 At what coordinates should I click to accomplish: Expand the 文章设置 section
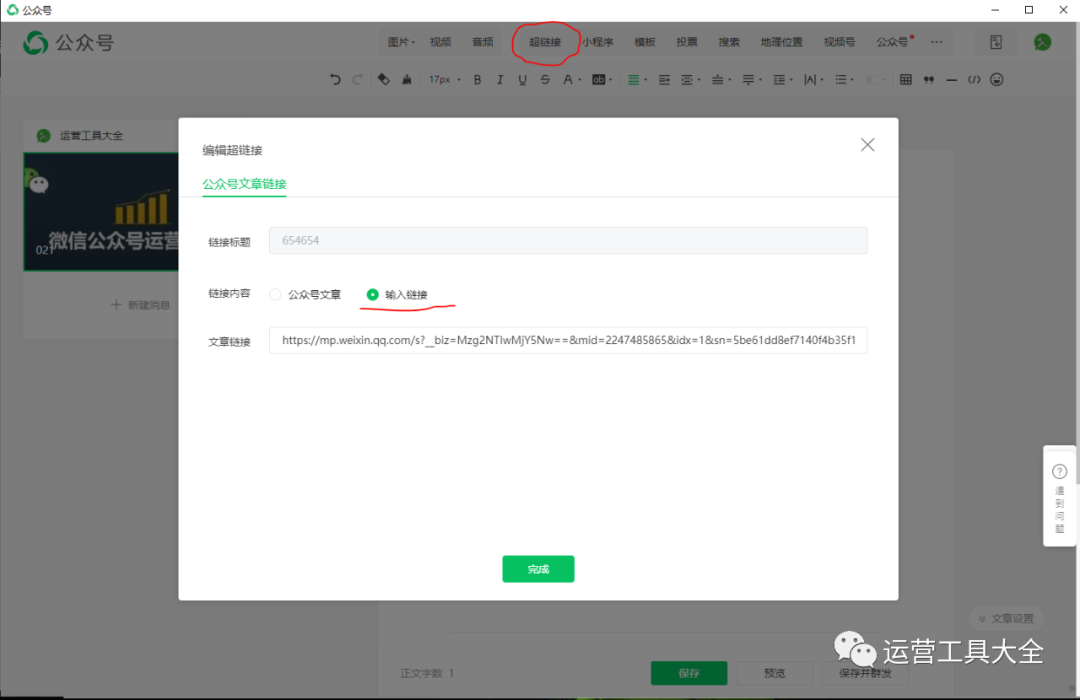[x=1006, y=619]
